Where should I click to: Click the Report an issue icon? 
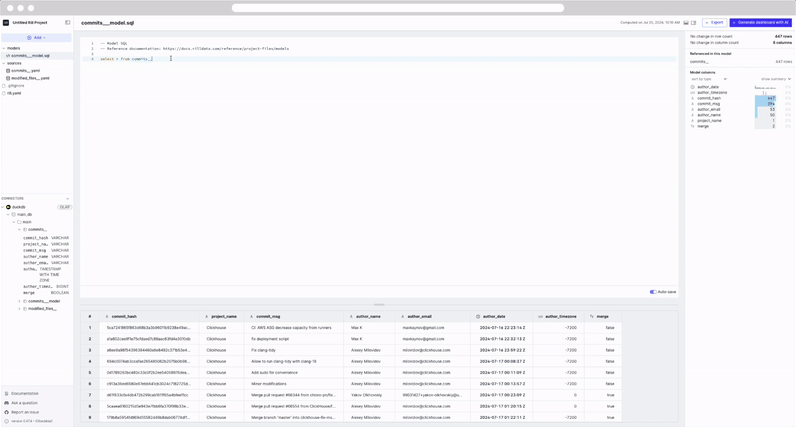[7, 412]
